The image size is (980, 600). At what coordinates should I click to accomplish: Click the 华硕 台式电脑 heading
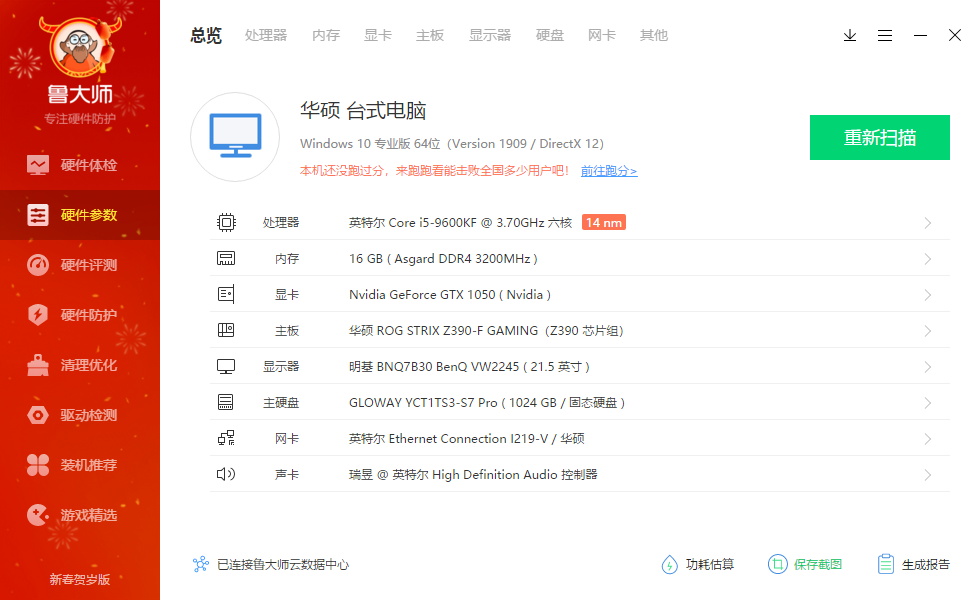pyautogui.click(x=363, y=111)
